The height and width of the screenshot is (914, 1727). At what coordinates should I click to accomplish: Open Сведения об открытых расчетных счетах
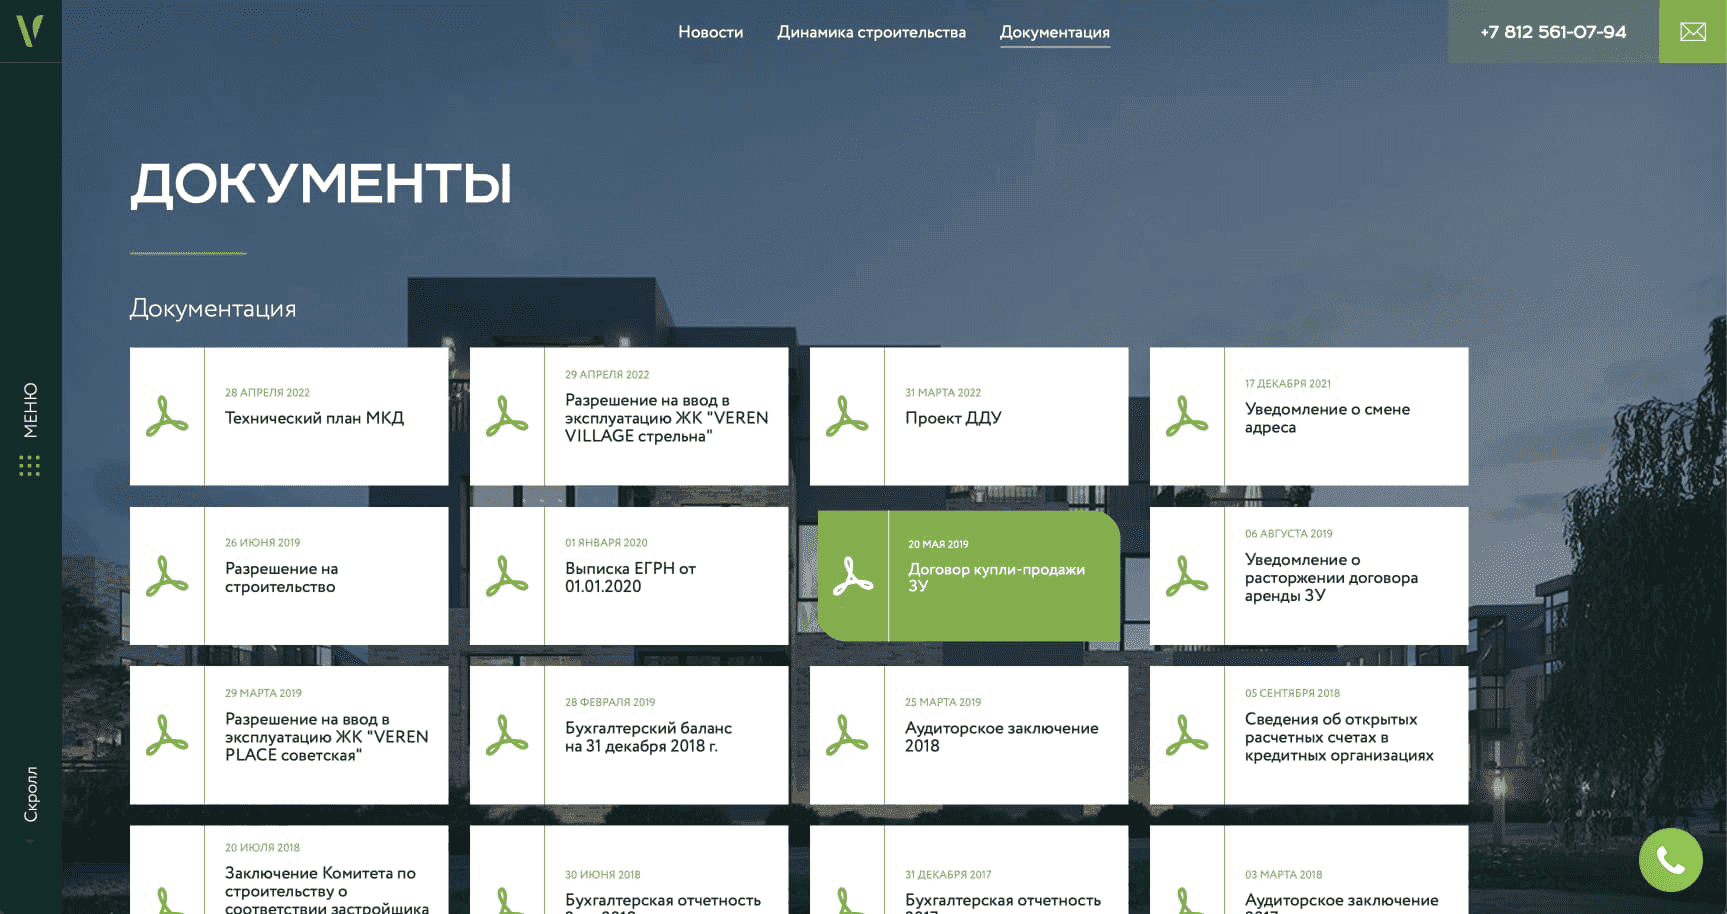click(1339, 737)
